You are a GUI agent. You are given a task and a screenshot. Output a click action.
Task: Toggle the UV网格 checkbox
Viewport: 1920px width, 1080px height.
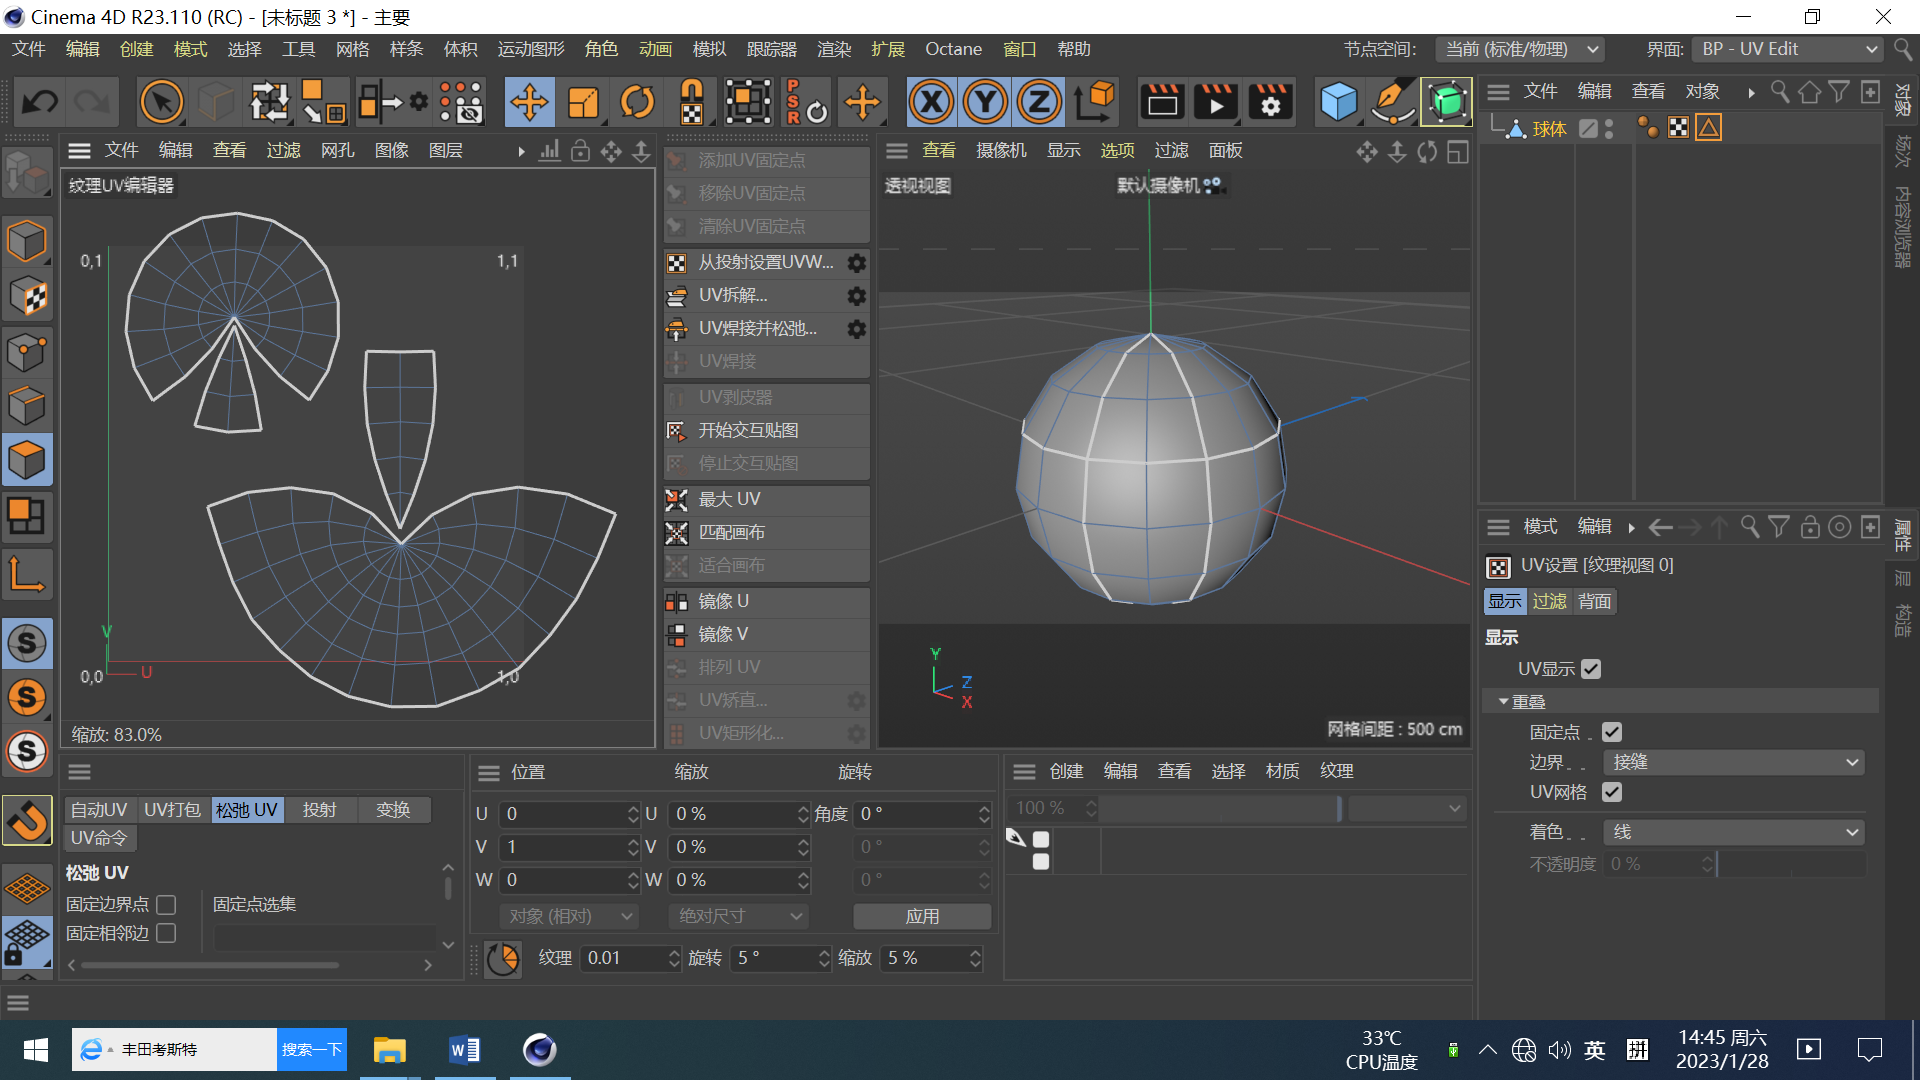pyautogui.click(x=1611, y=792)
